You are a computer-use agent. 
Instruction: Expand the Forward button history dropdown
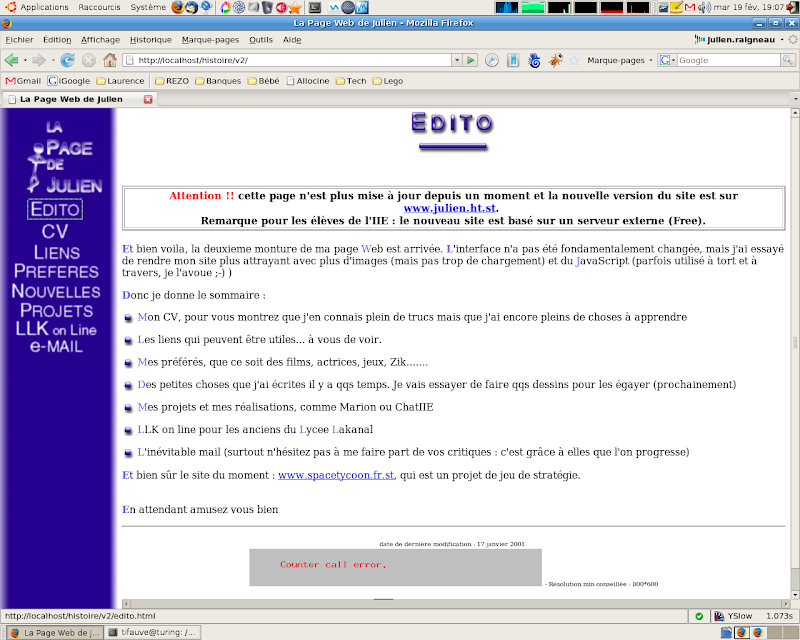point(53,60)
